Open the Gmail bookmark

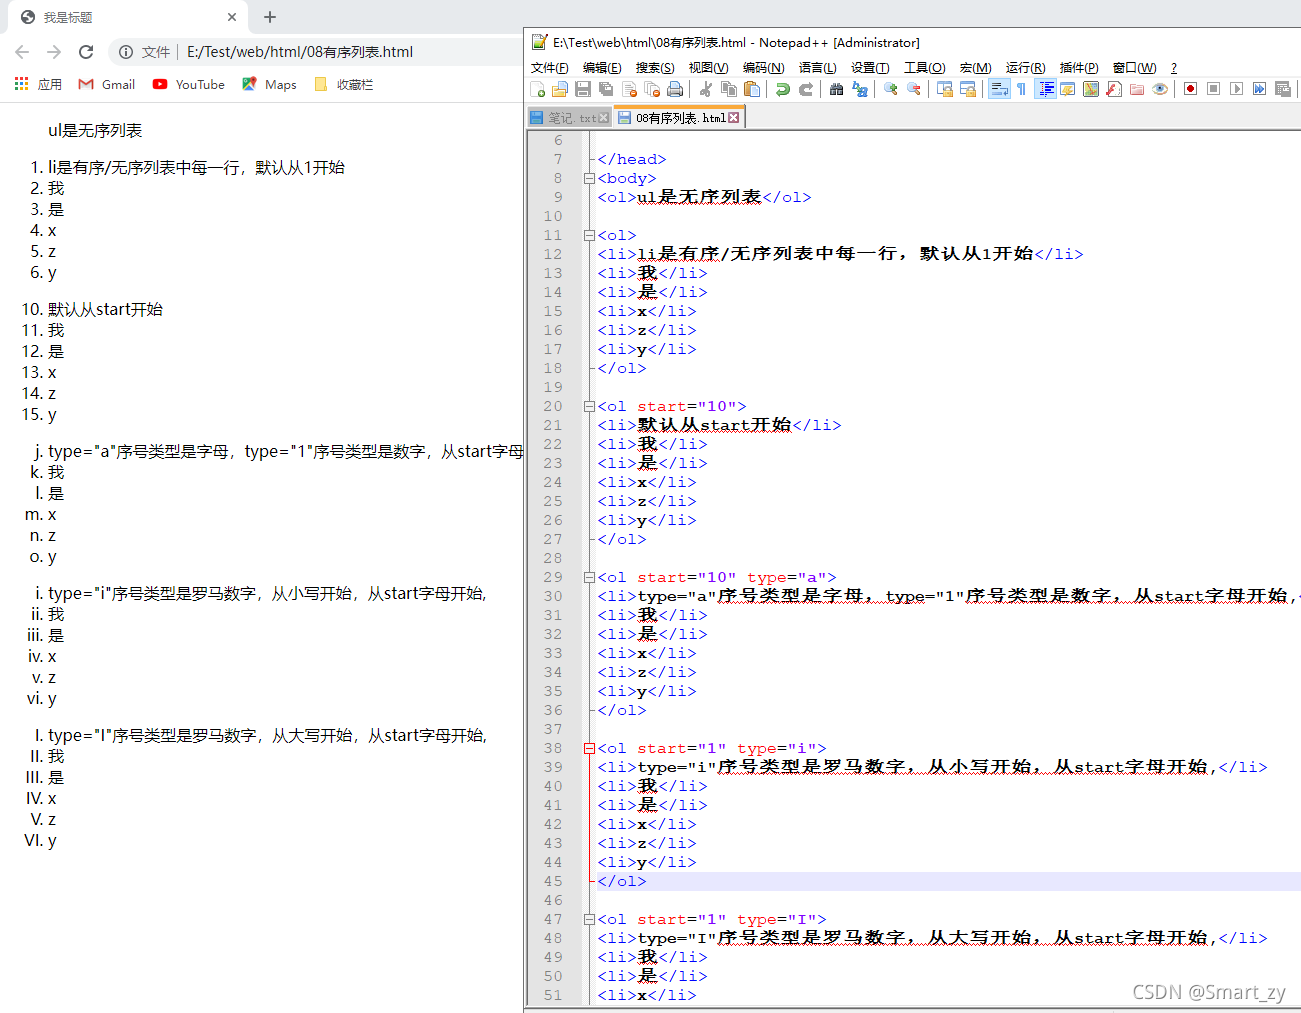(107, 85)
